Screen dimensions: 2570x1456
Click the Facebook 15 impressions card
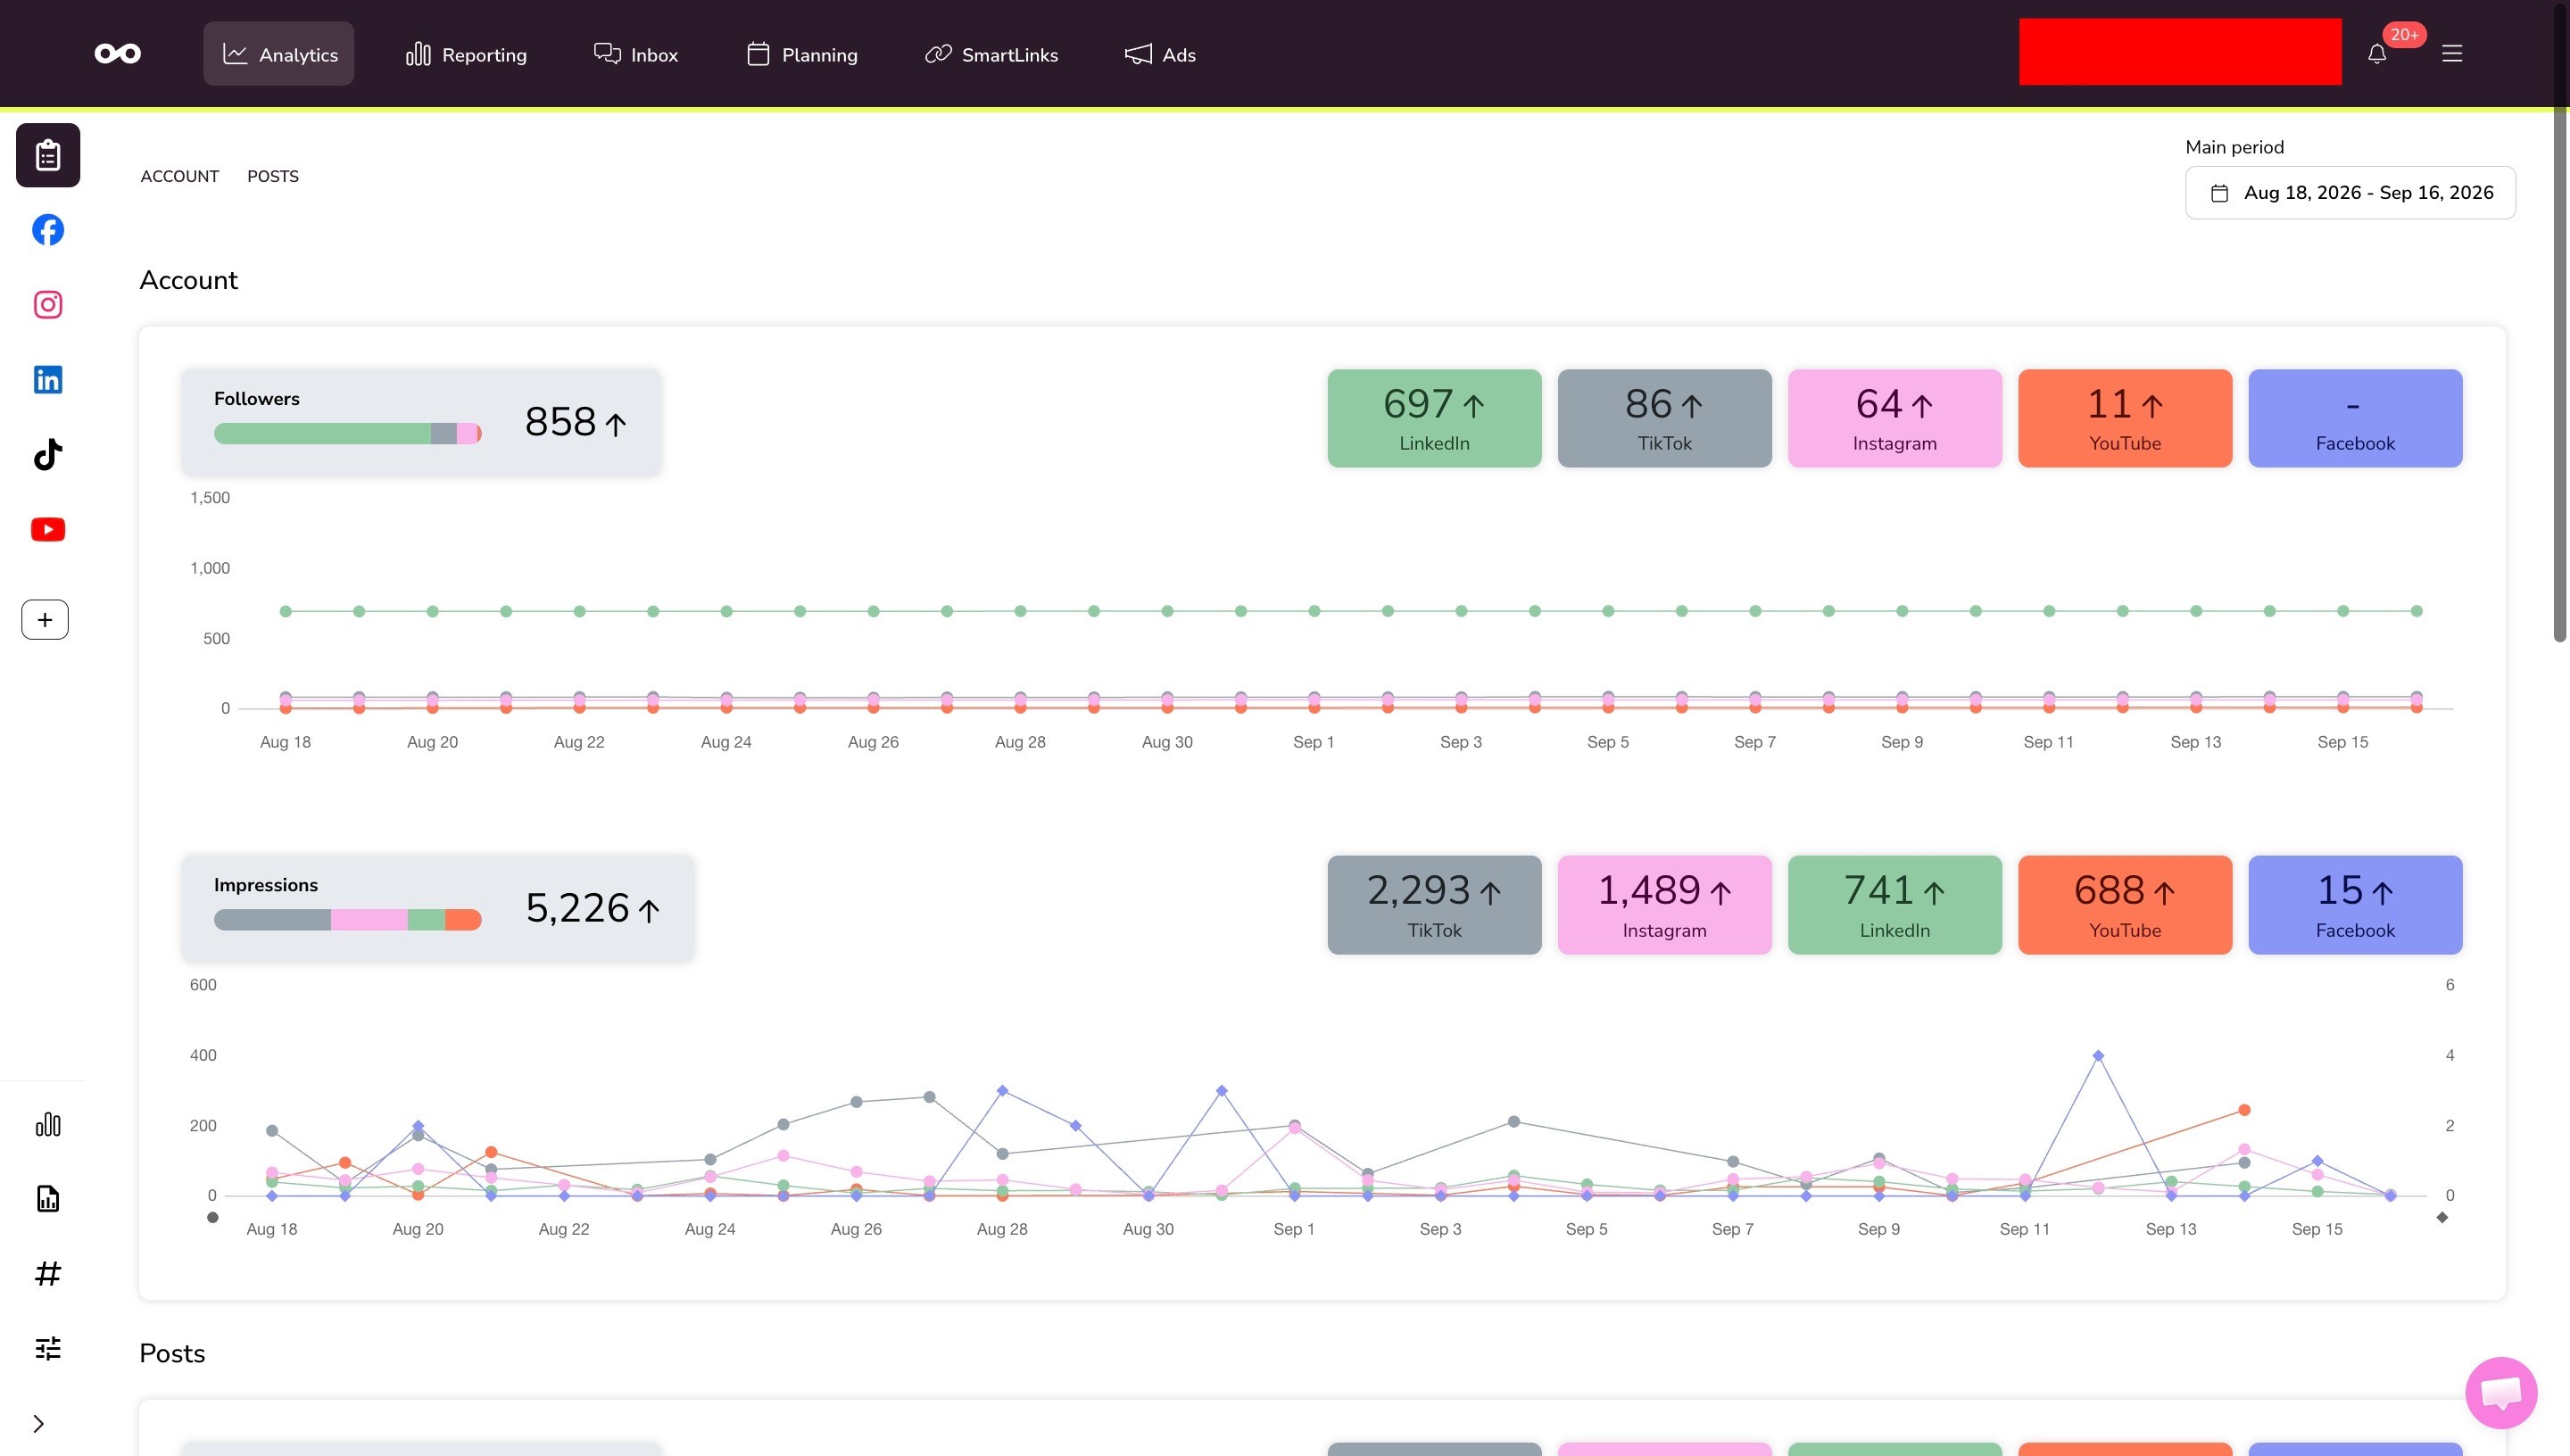2355,905
